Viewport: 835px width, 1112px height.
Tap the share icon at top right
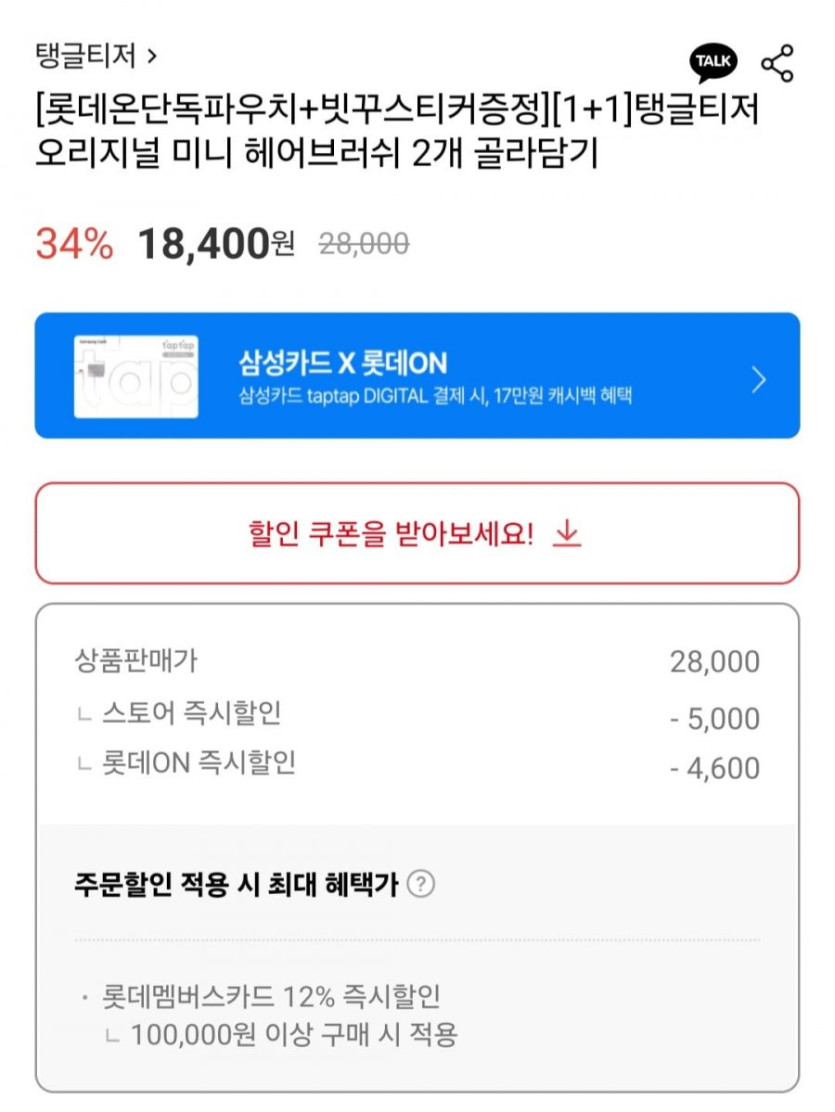tap(777, 63)
